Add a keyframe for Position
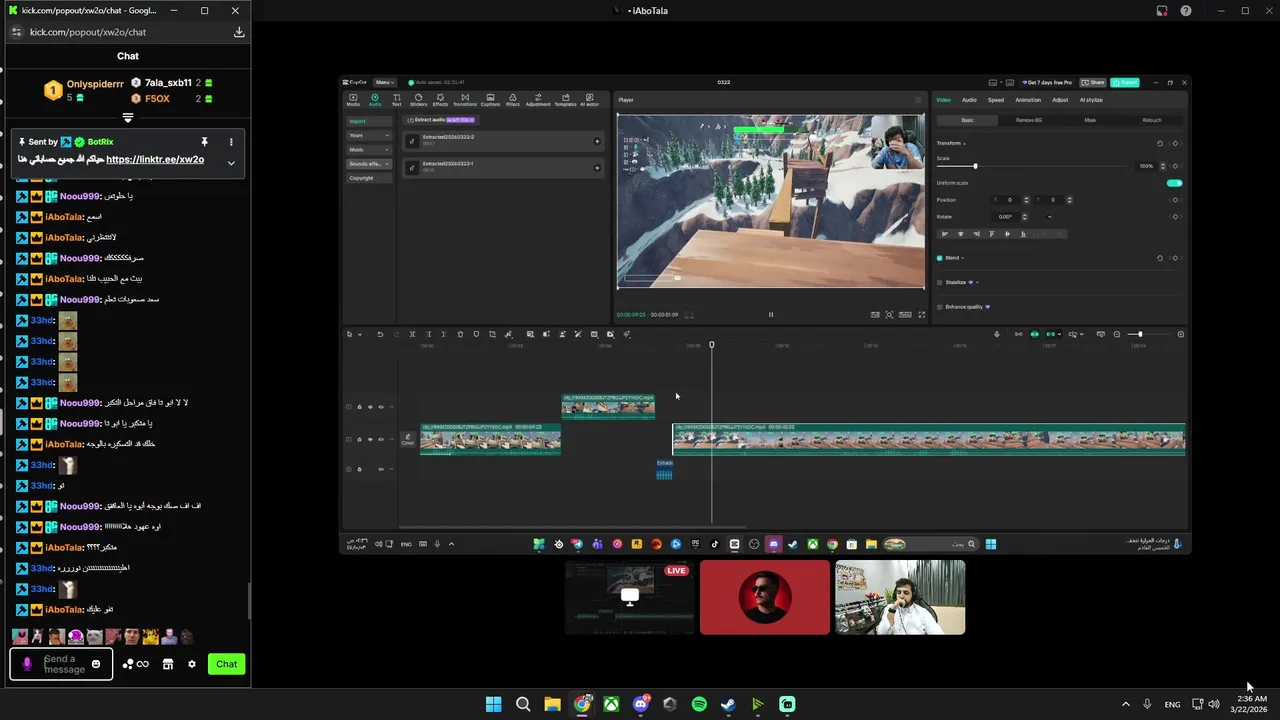Screen dimensions: 1280x720 pos(1175,200)
